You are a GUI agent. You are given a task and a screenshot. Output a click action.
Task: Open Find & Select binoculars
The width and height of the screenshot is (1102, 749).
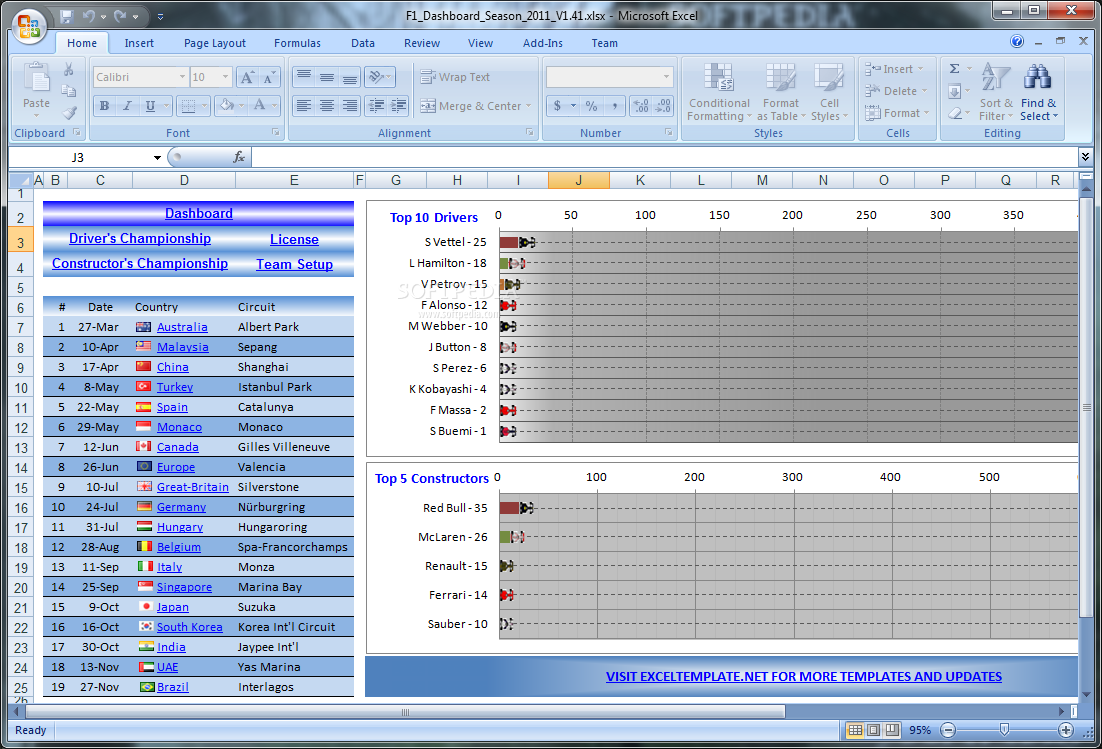point(1038,91)
